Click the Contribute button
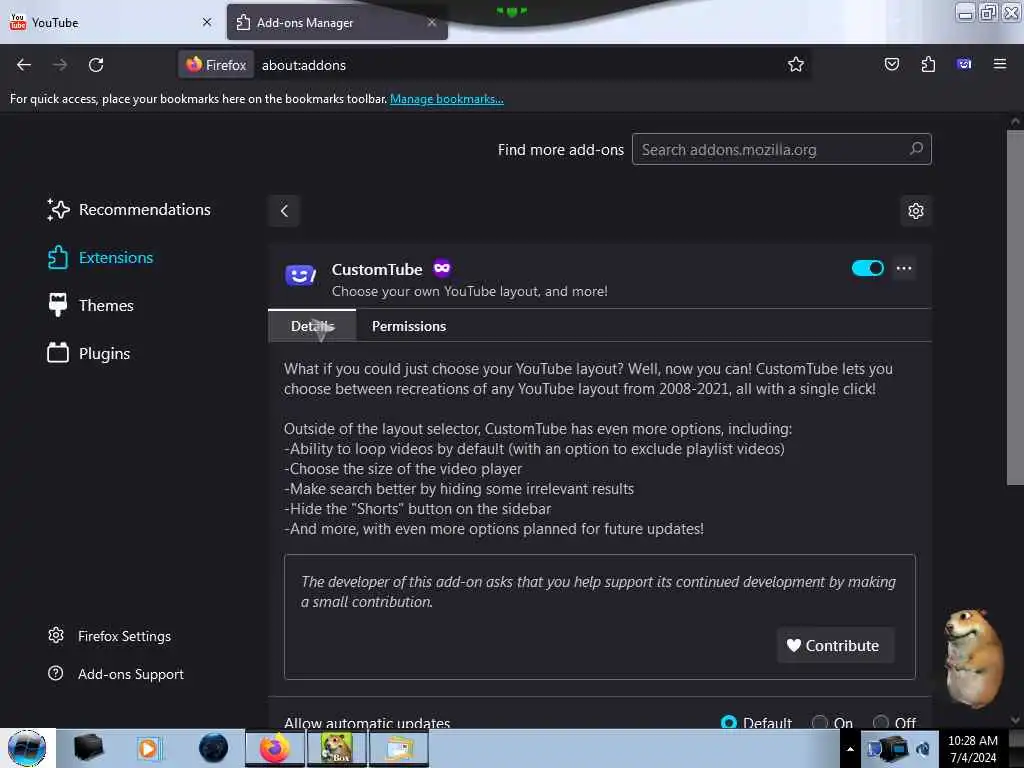This screenshot has height=768, width=1024. click(835, 645)
